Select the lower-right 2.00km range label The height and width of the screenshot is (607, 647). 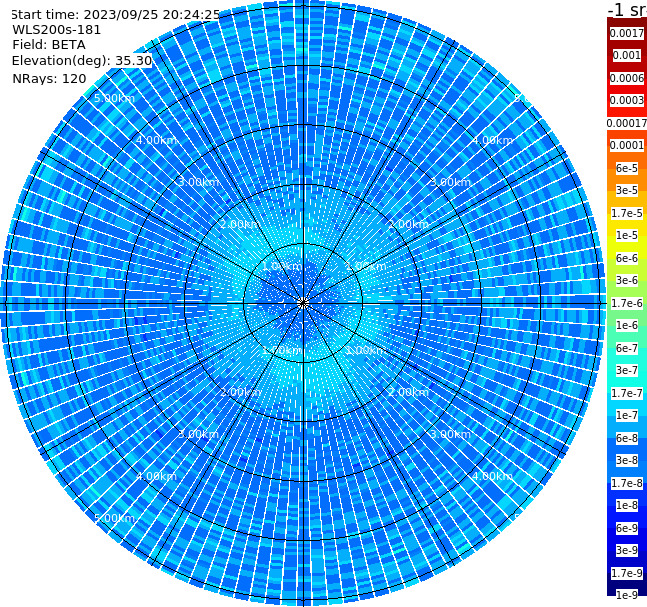click(408, 392)
